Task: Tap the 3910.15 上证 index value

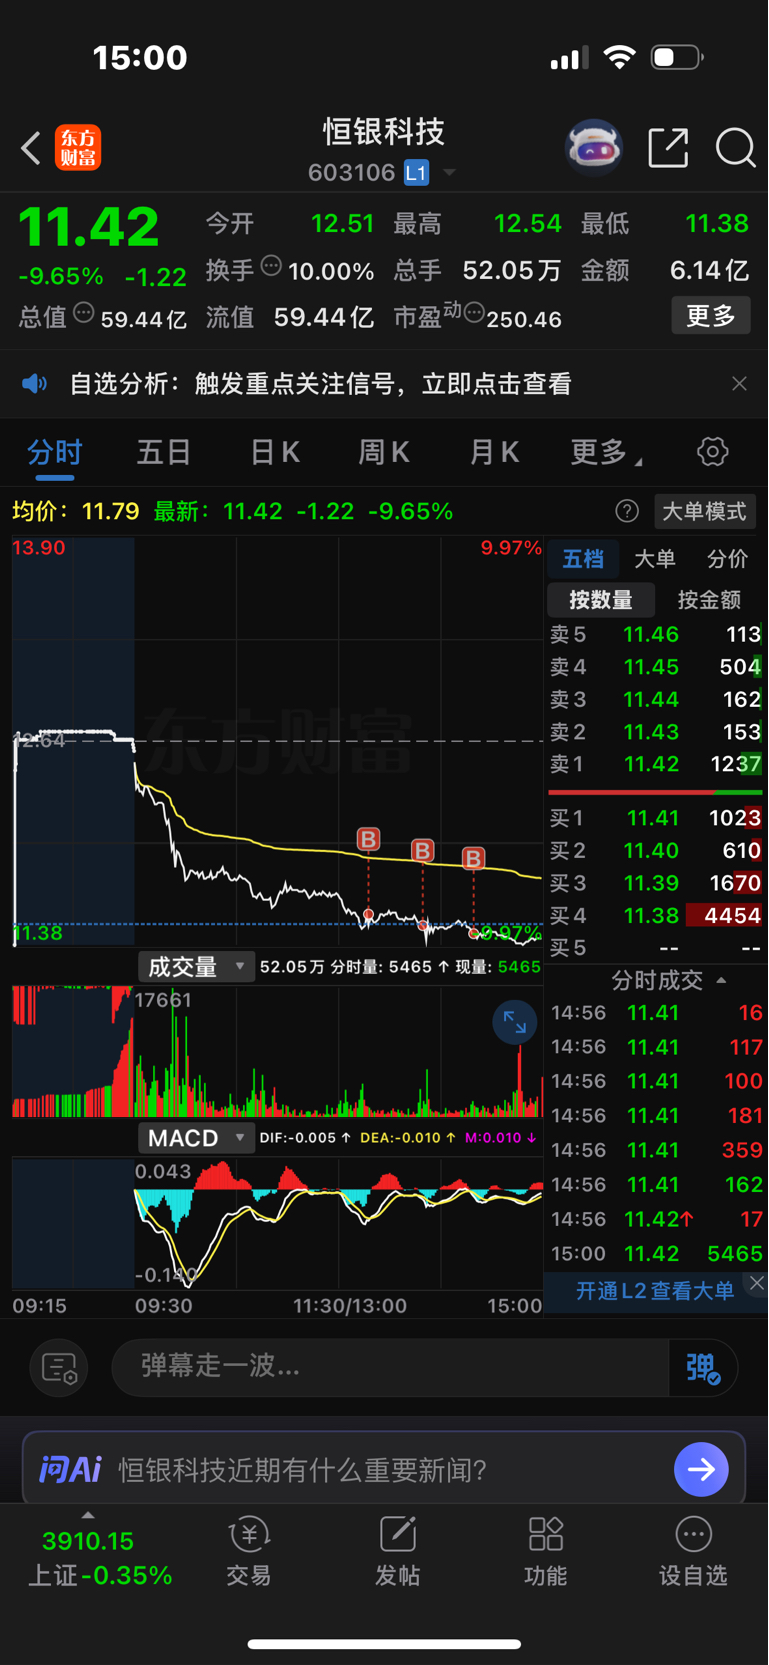Action: 88,1541
